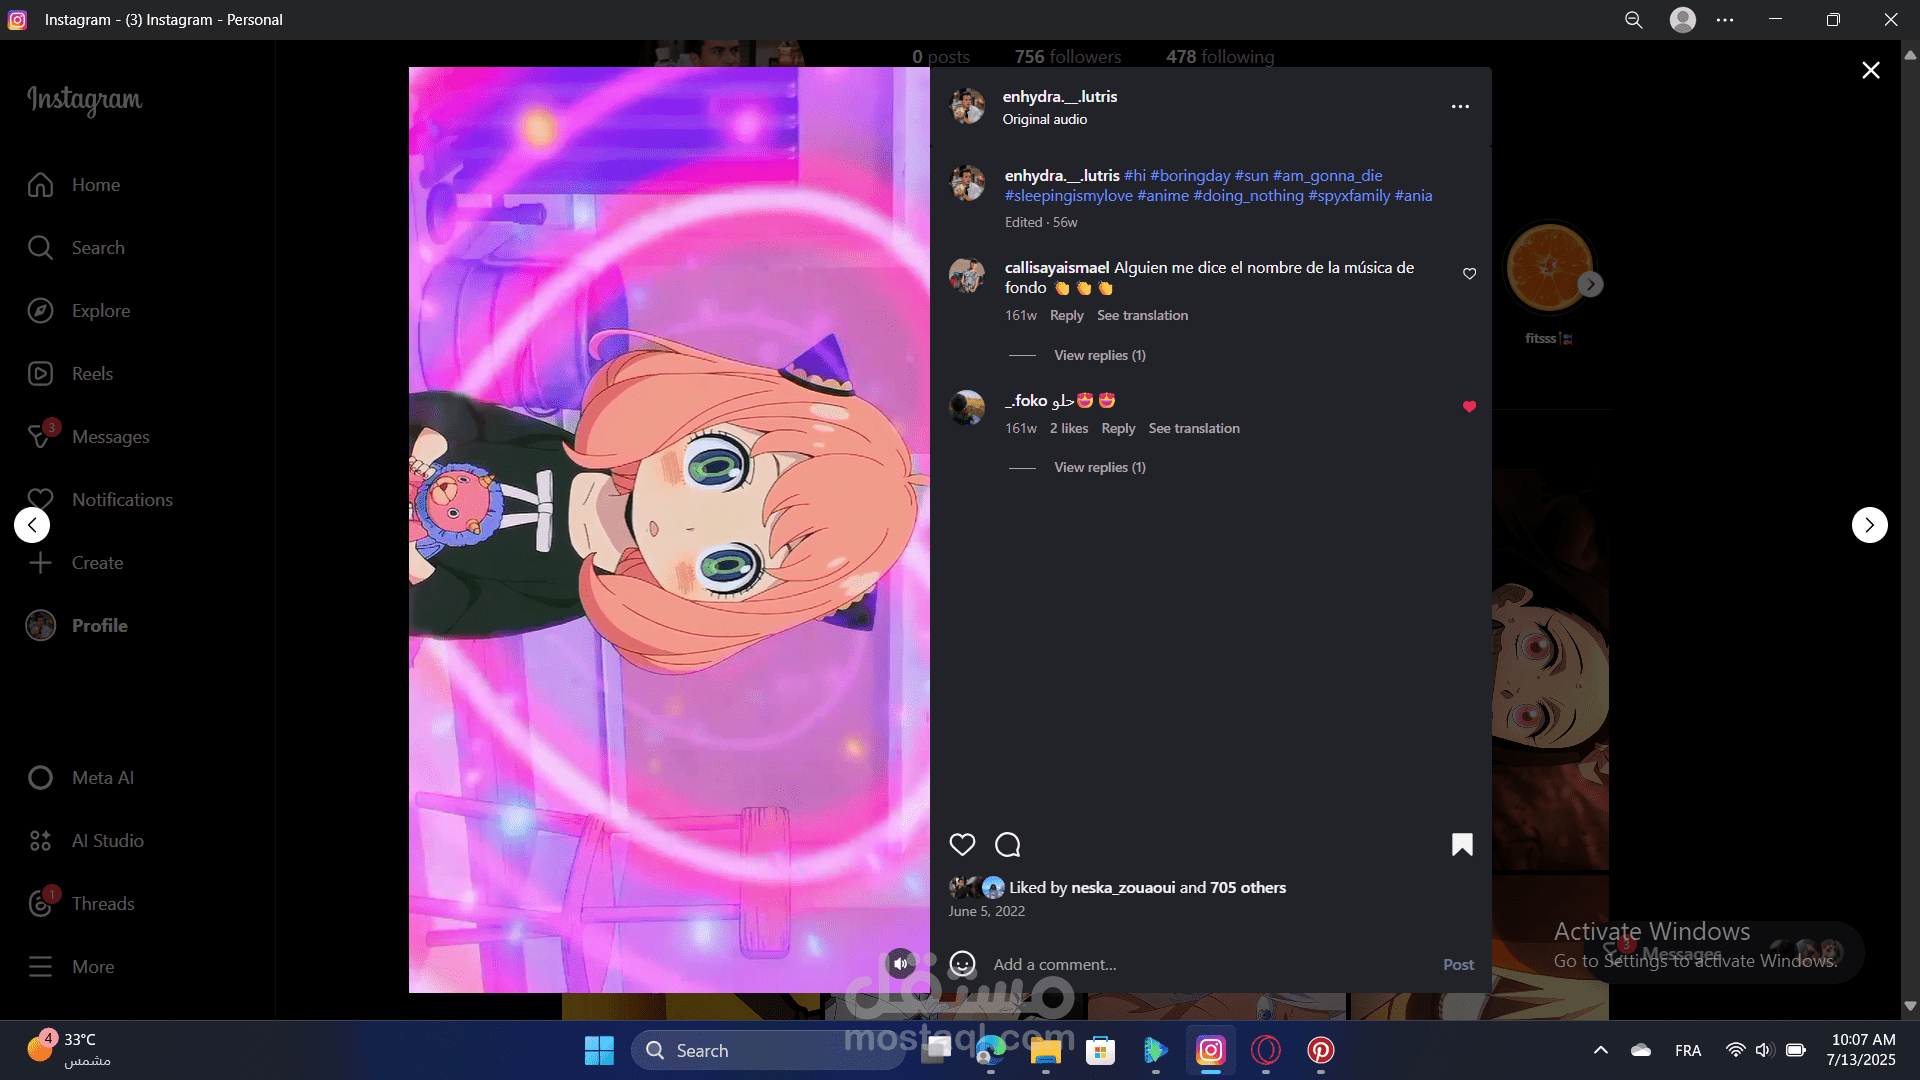Open the #sleepingismylove hashtag

coord(1068,195)
